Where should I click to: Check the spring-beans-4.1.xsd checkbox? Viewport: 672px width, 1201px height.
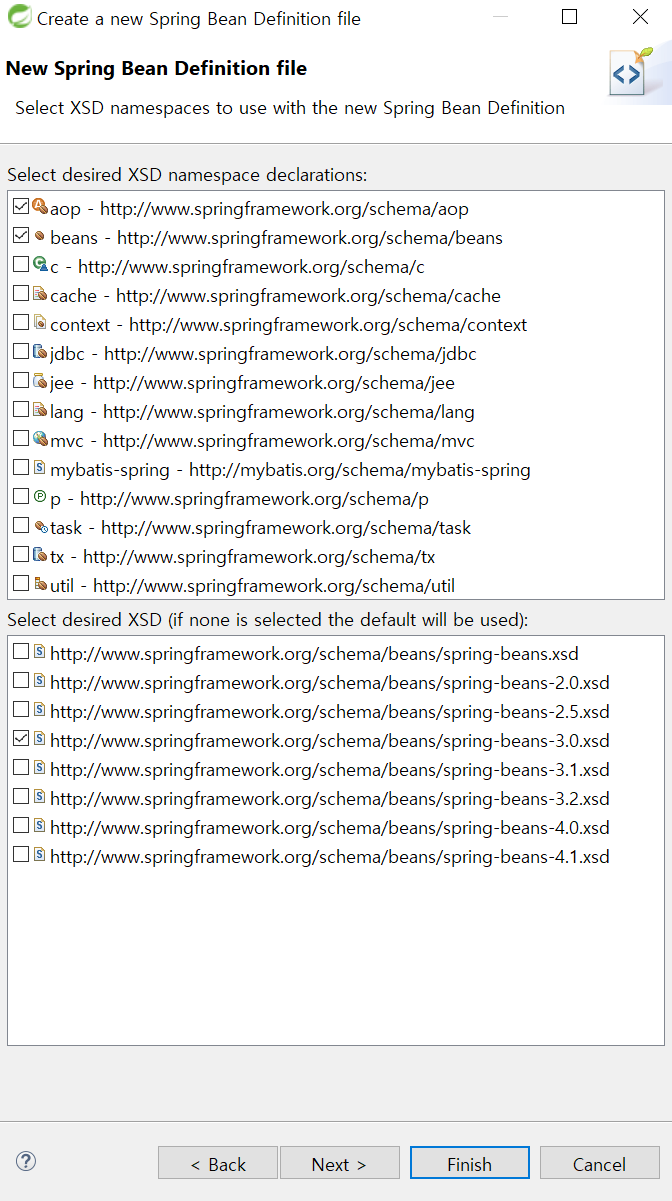[21, 856]
